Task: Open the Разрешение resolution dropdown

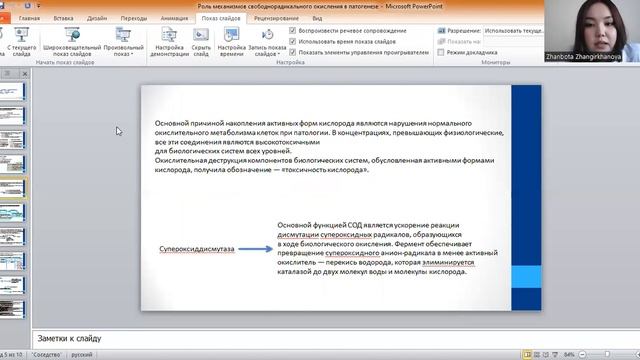Action: [x=513, y=31]
